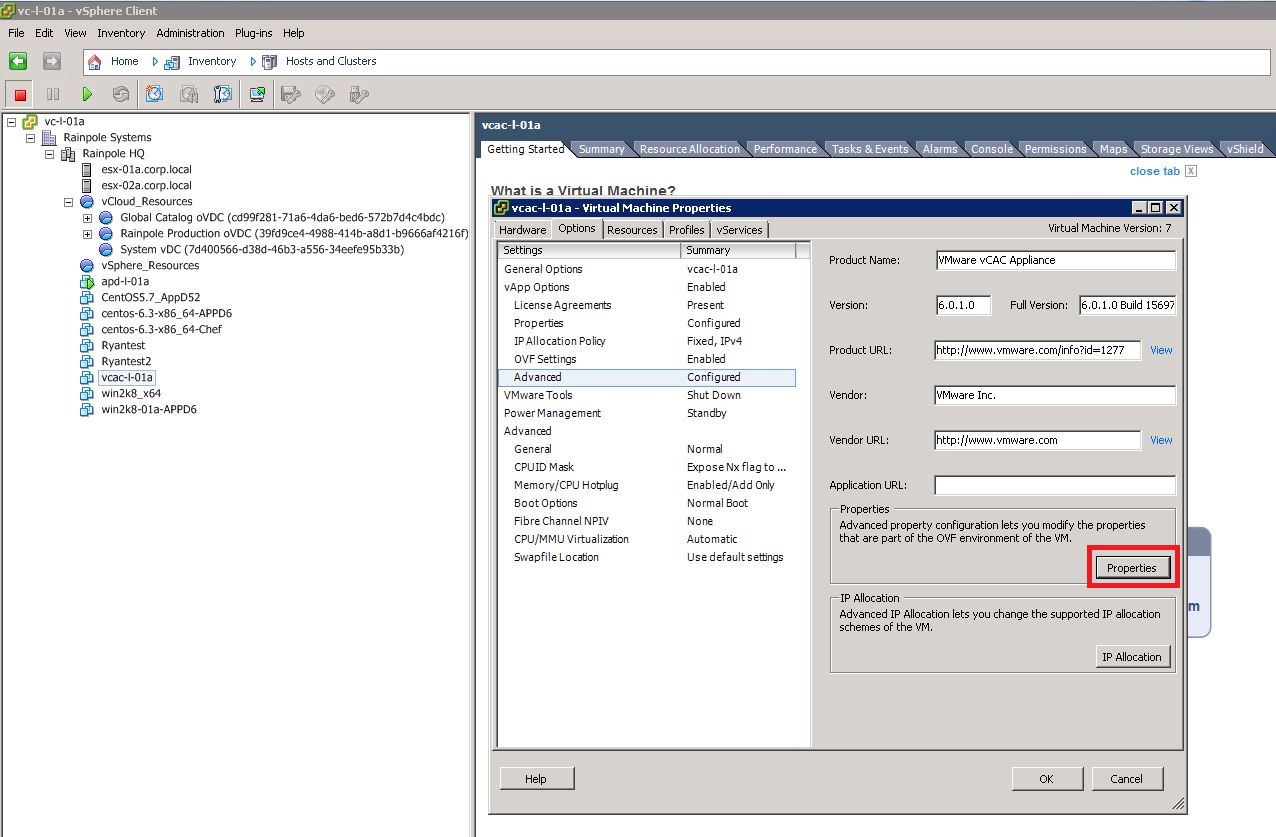Click Cancel in Virtual Machine Properties
This screenshot has height=837, width=1276.
pos(1126,779)
